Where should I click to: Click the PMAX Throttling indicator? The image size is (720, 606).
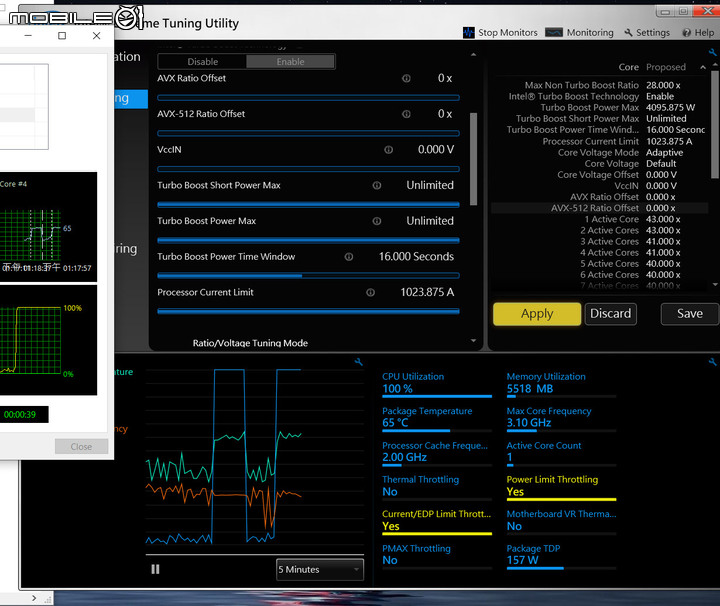pyautogui.click(x=437, y=556)
